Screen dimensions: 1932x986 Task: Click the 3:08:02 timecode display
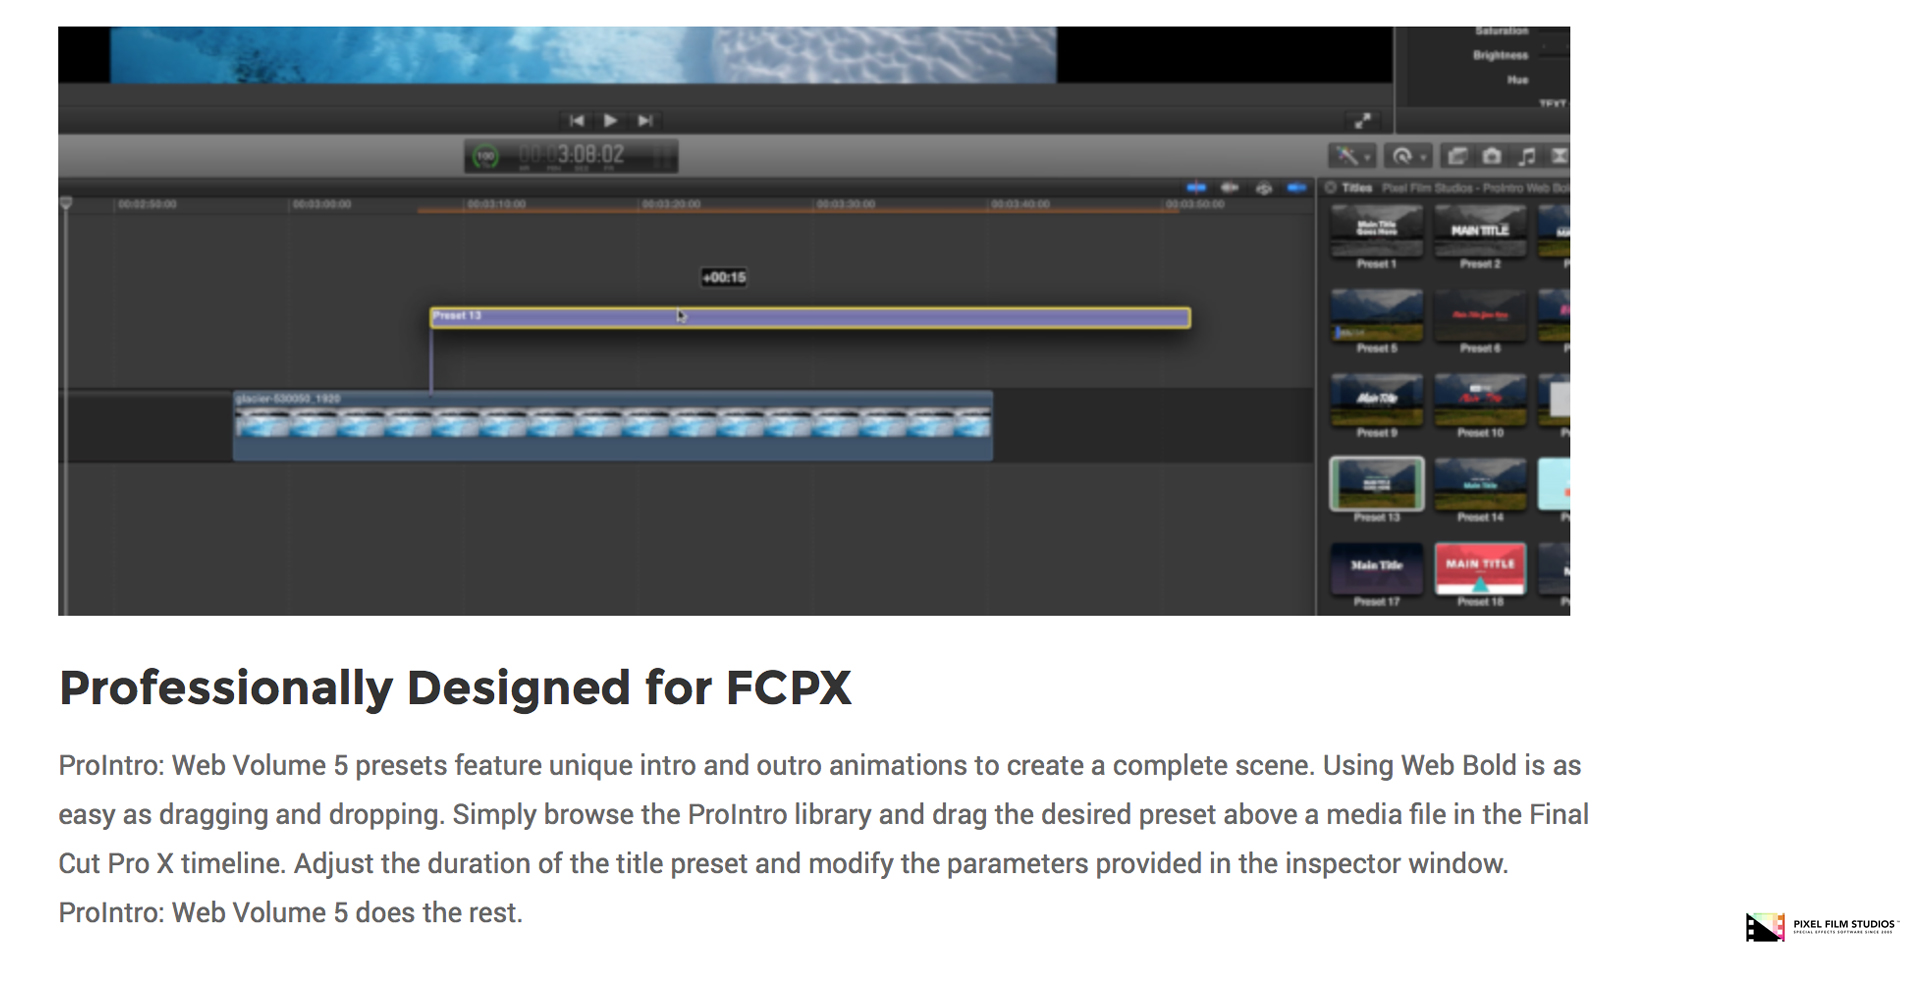[571, 156]
